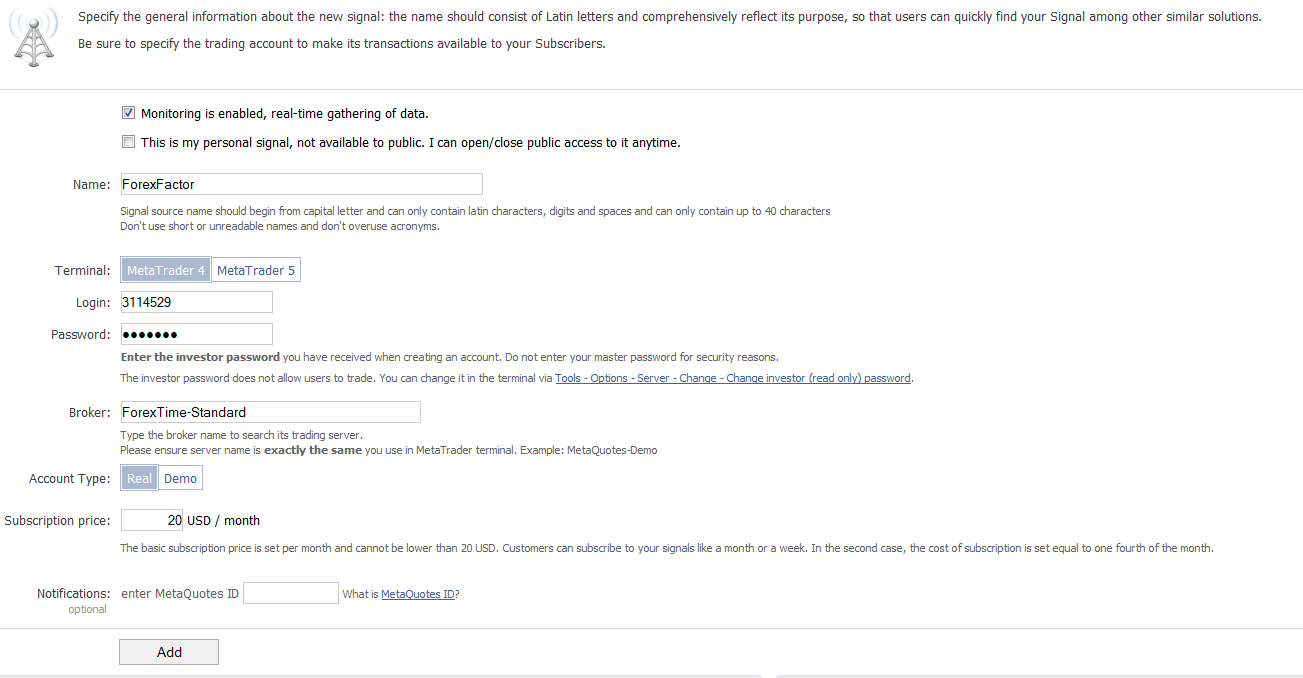Switch terminal to MetaTrader 5
This screenshot has height=678, width=1303.
coord(256,270)
